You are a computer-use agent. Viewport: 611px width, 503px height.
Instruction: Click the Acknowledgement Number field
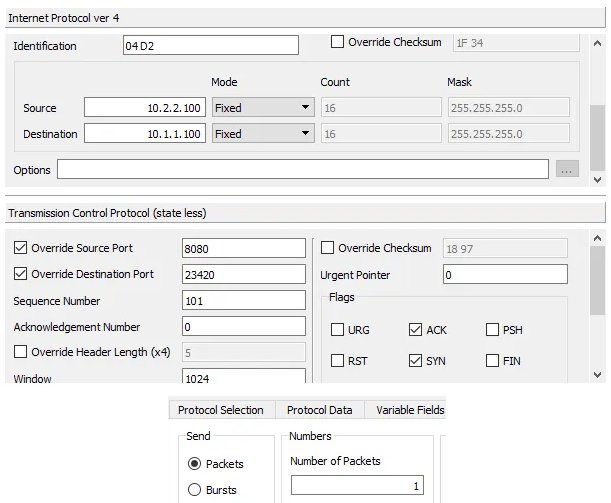point(244,327)
